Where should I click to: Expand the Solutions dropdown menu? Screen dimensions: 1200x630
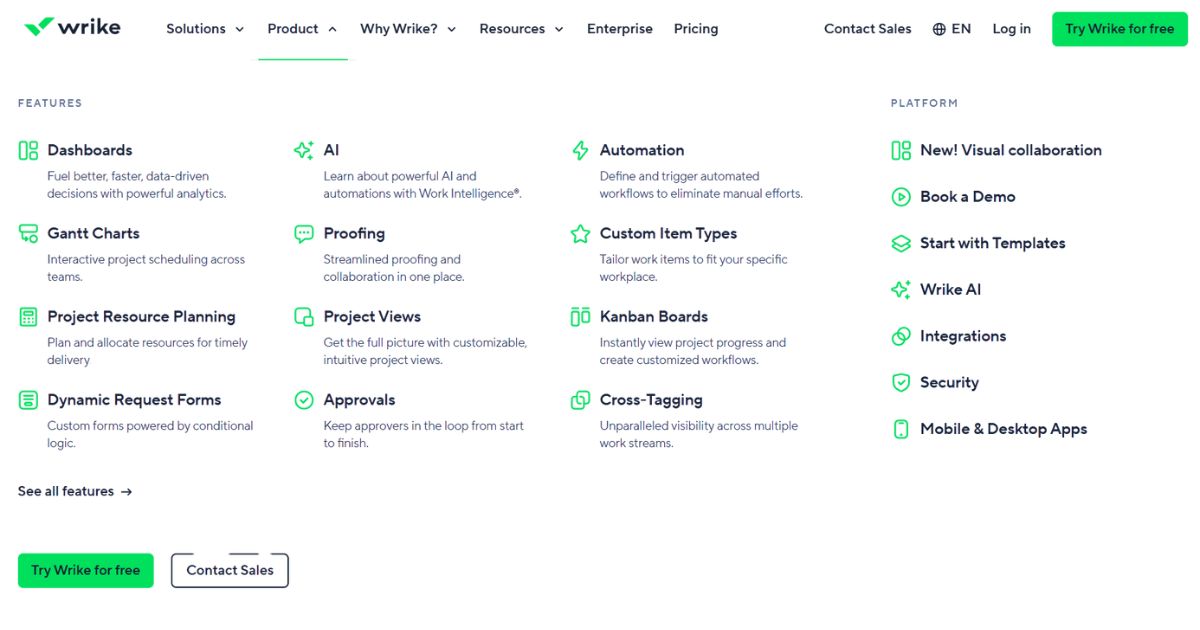pyautogui.click(x=205, y=29)
